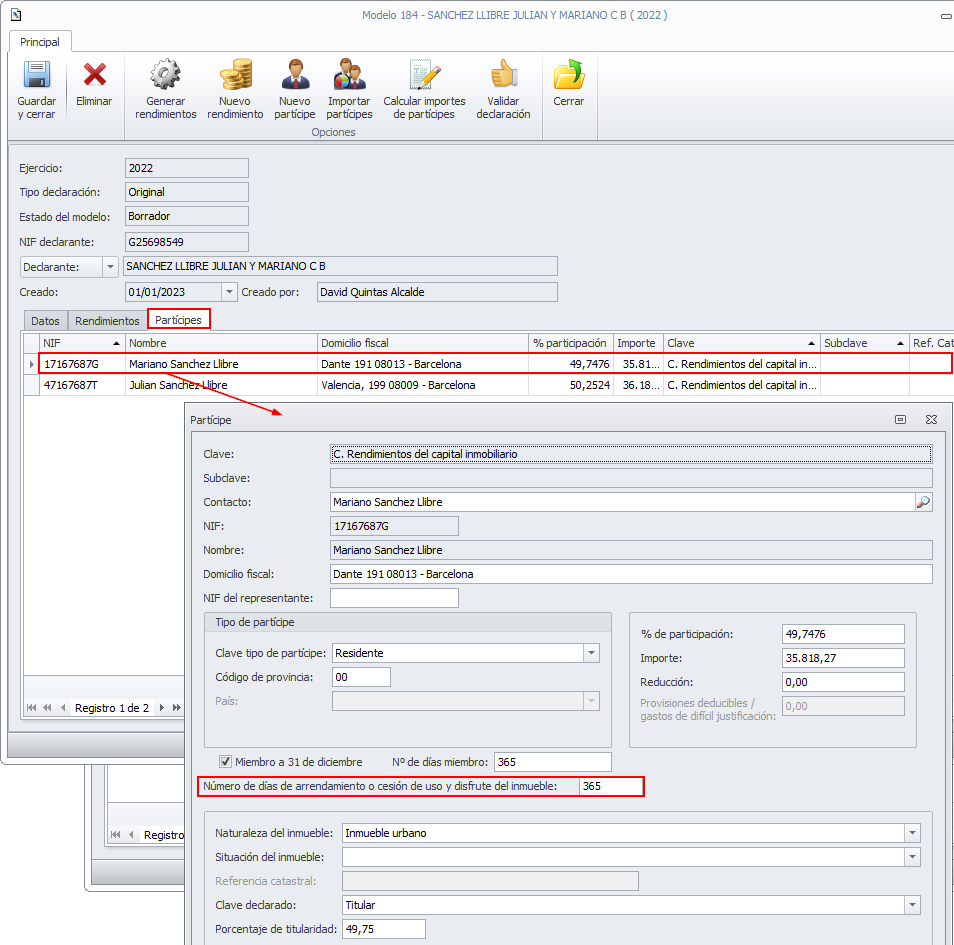Click the Contacto search magnifier icon
This screenshot has width=954, height=945.
923,502
